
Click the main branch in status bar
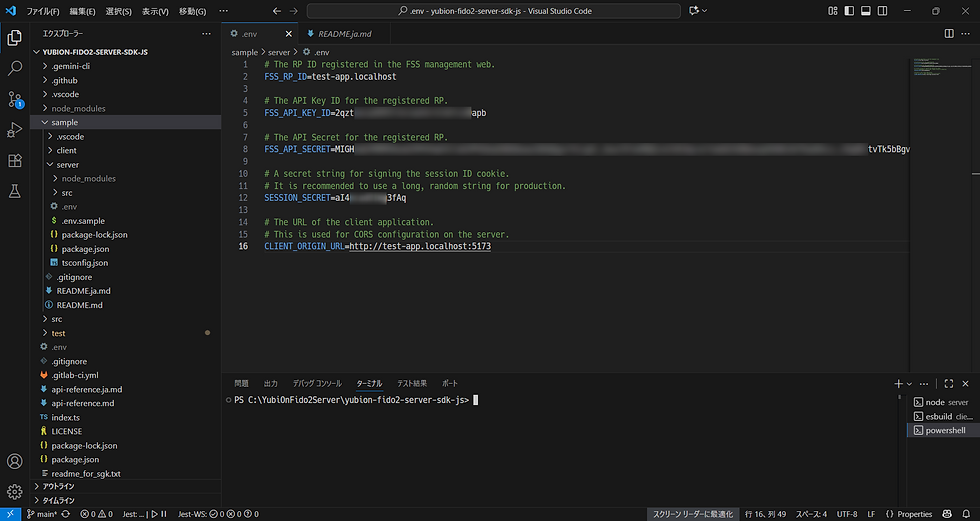42,514
